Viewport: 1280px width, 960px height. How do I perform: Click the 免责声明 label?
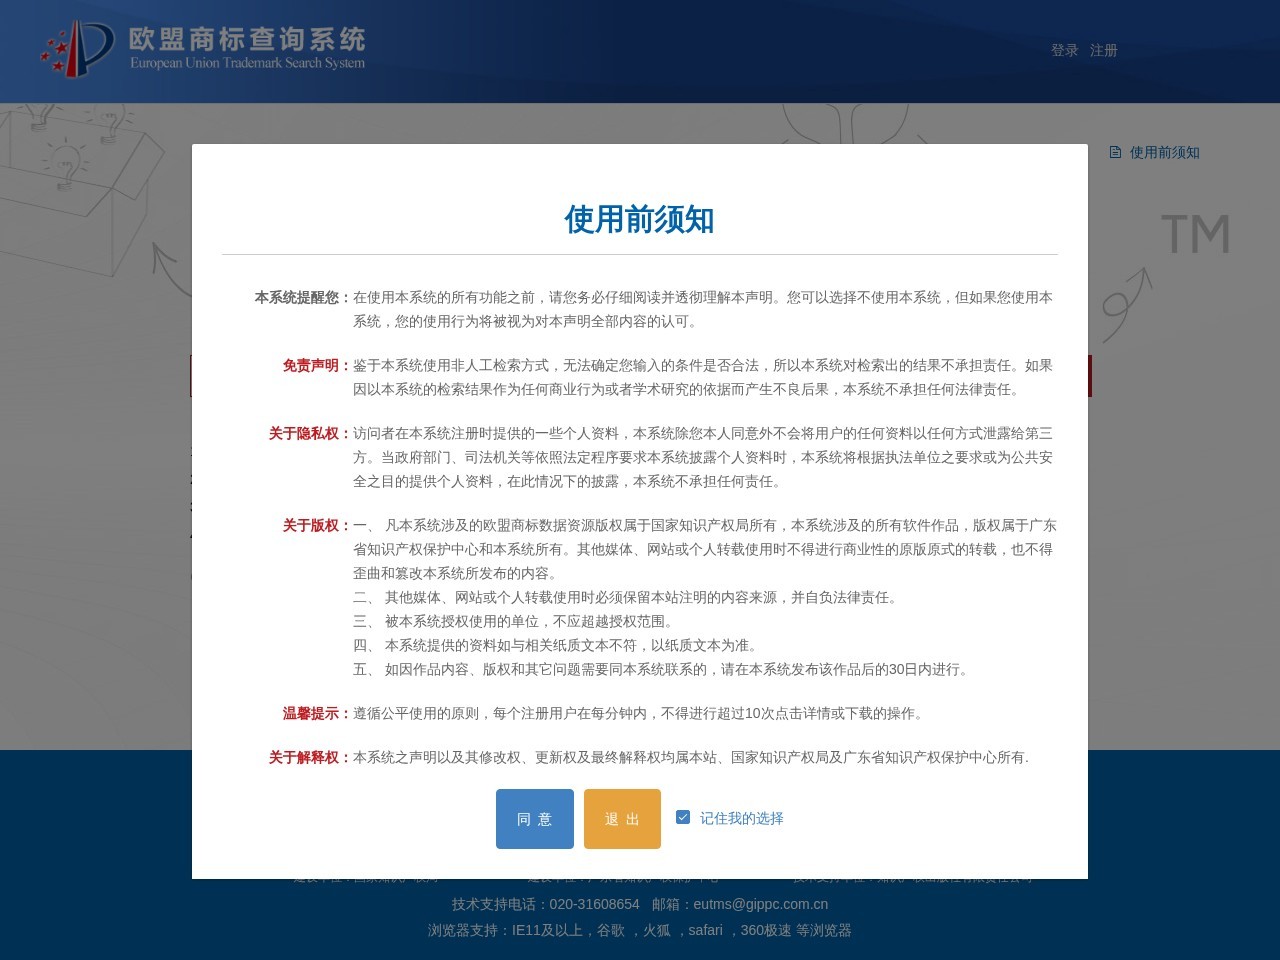pos(317,365)
